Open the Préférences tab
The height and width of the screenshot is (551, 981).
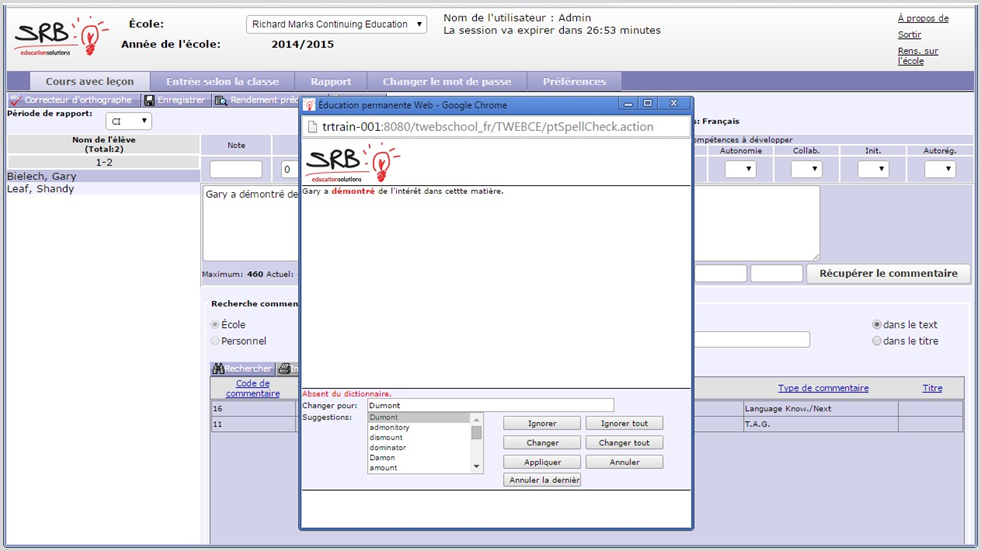(x=574, y=82)
